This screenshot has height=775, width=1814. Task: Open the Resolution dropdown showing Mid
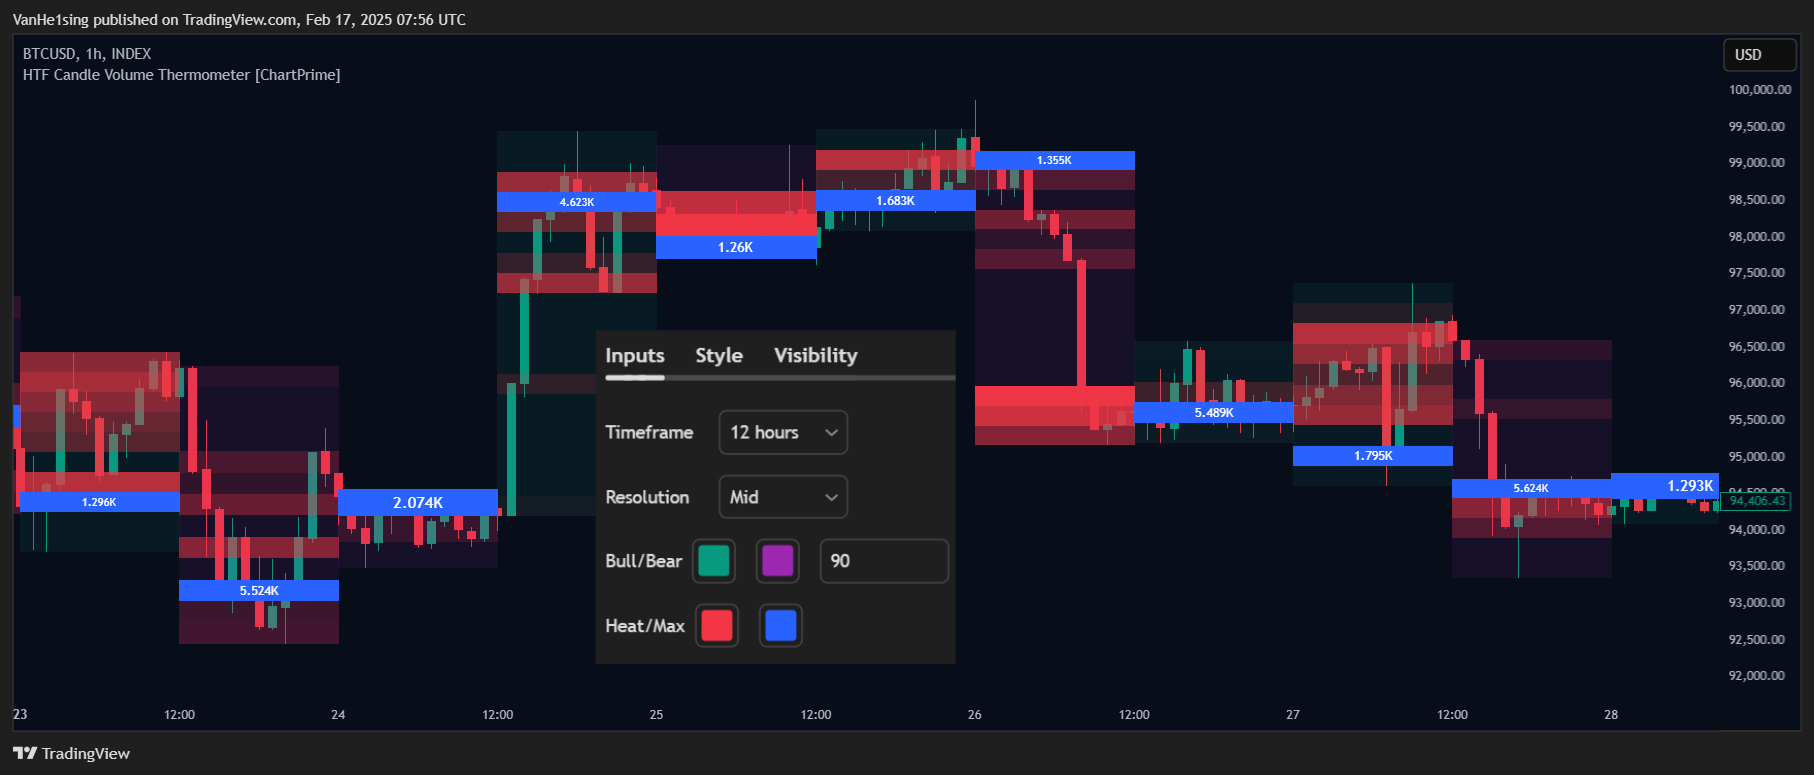(783, 497)
